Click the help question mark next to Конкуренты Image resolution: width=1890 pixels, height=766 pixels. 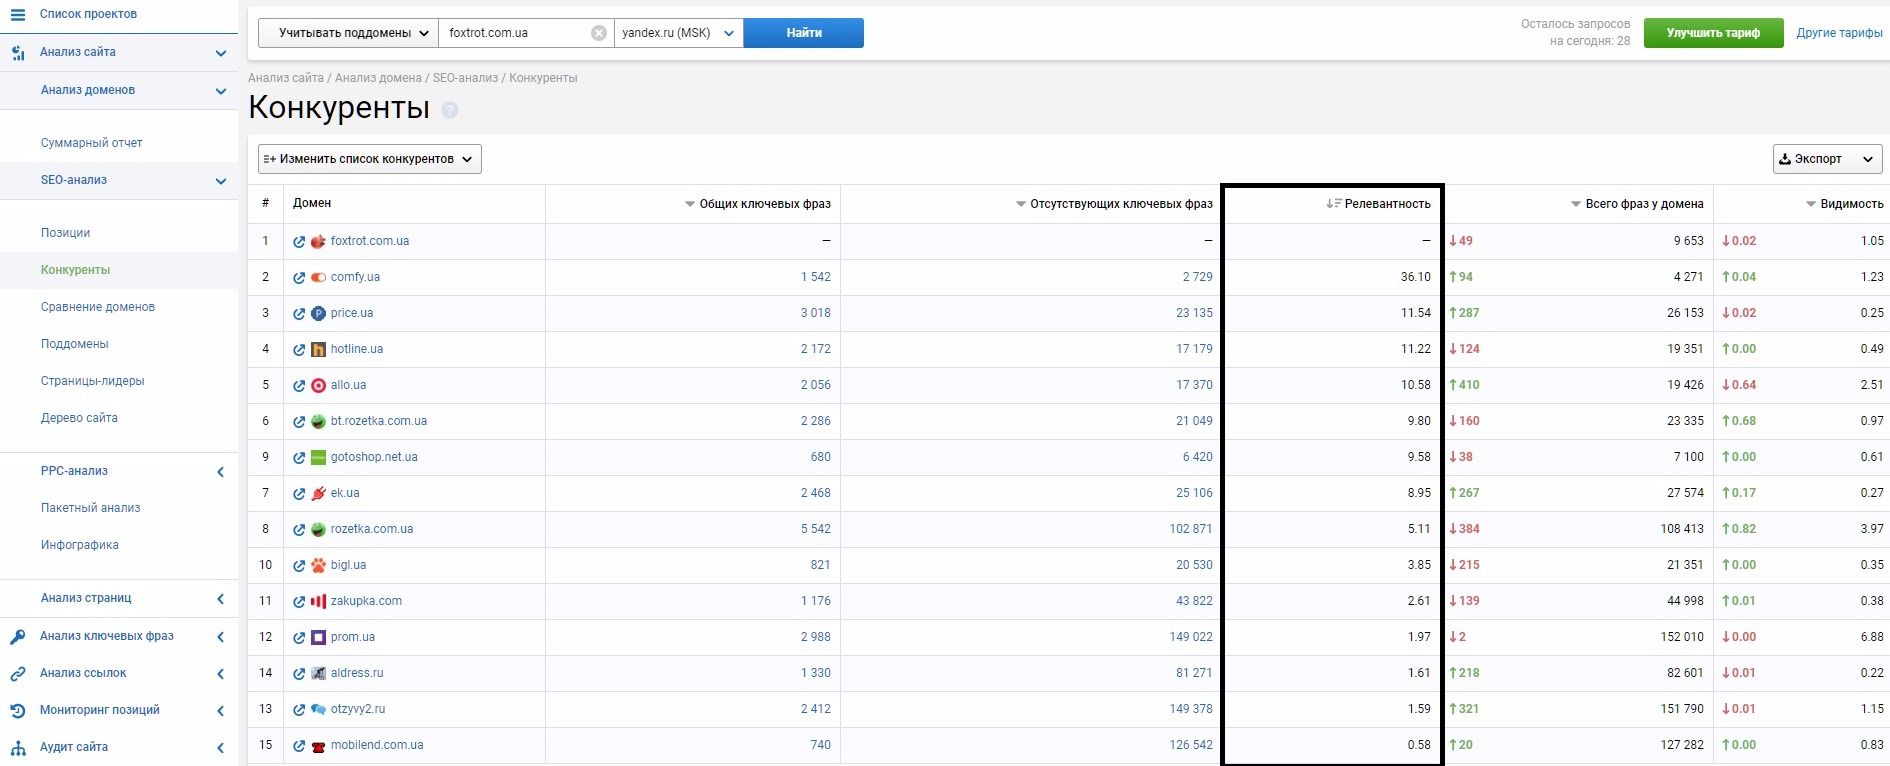(450, 110)
